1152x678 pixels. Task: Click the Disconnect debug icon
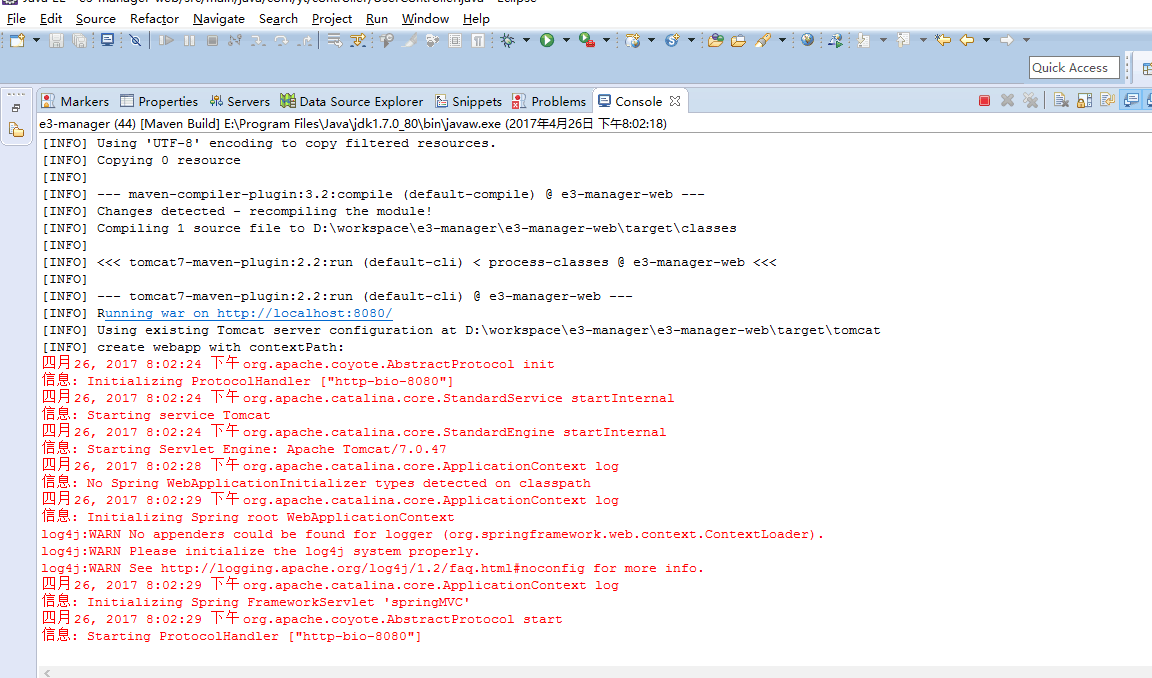234,40
